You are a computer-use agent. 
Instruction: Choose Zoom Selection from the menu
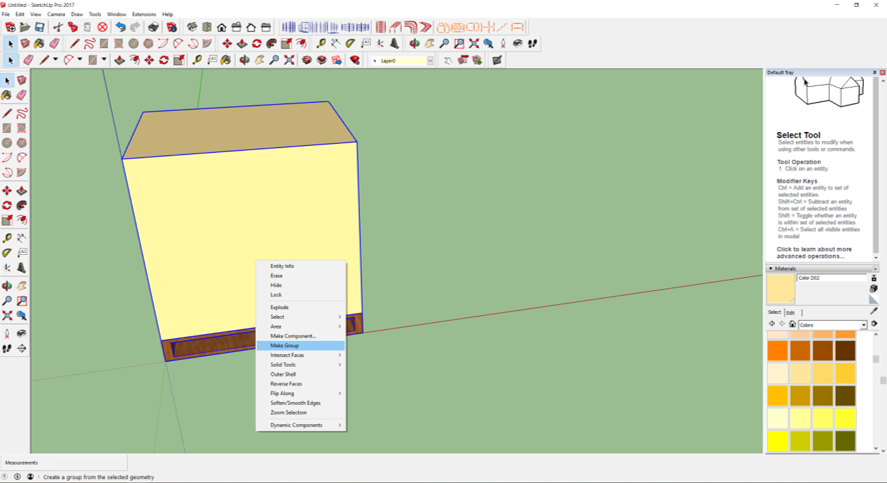pyautogui.click(x=301, y=413)
